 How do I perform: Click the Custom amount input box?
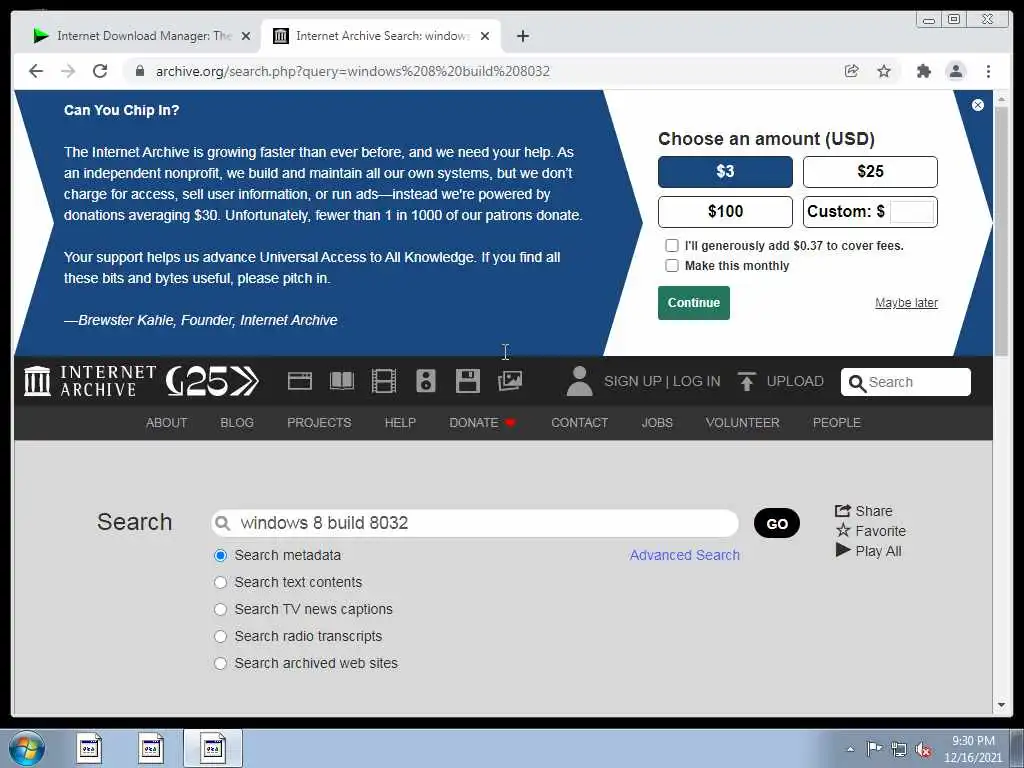tap(912, 212)
